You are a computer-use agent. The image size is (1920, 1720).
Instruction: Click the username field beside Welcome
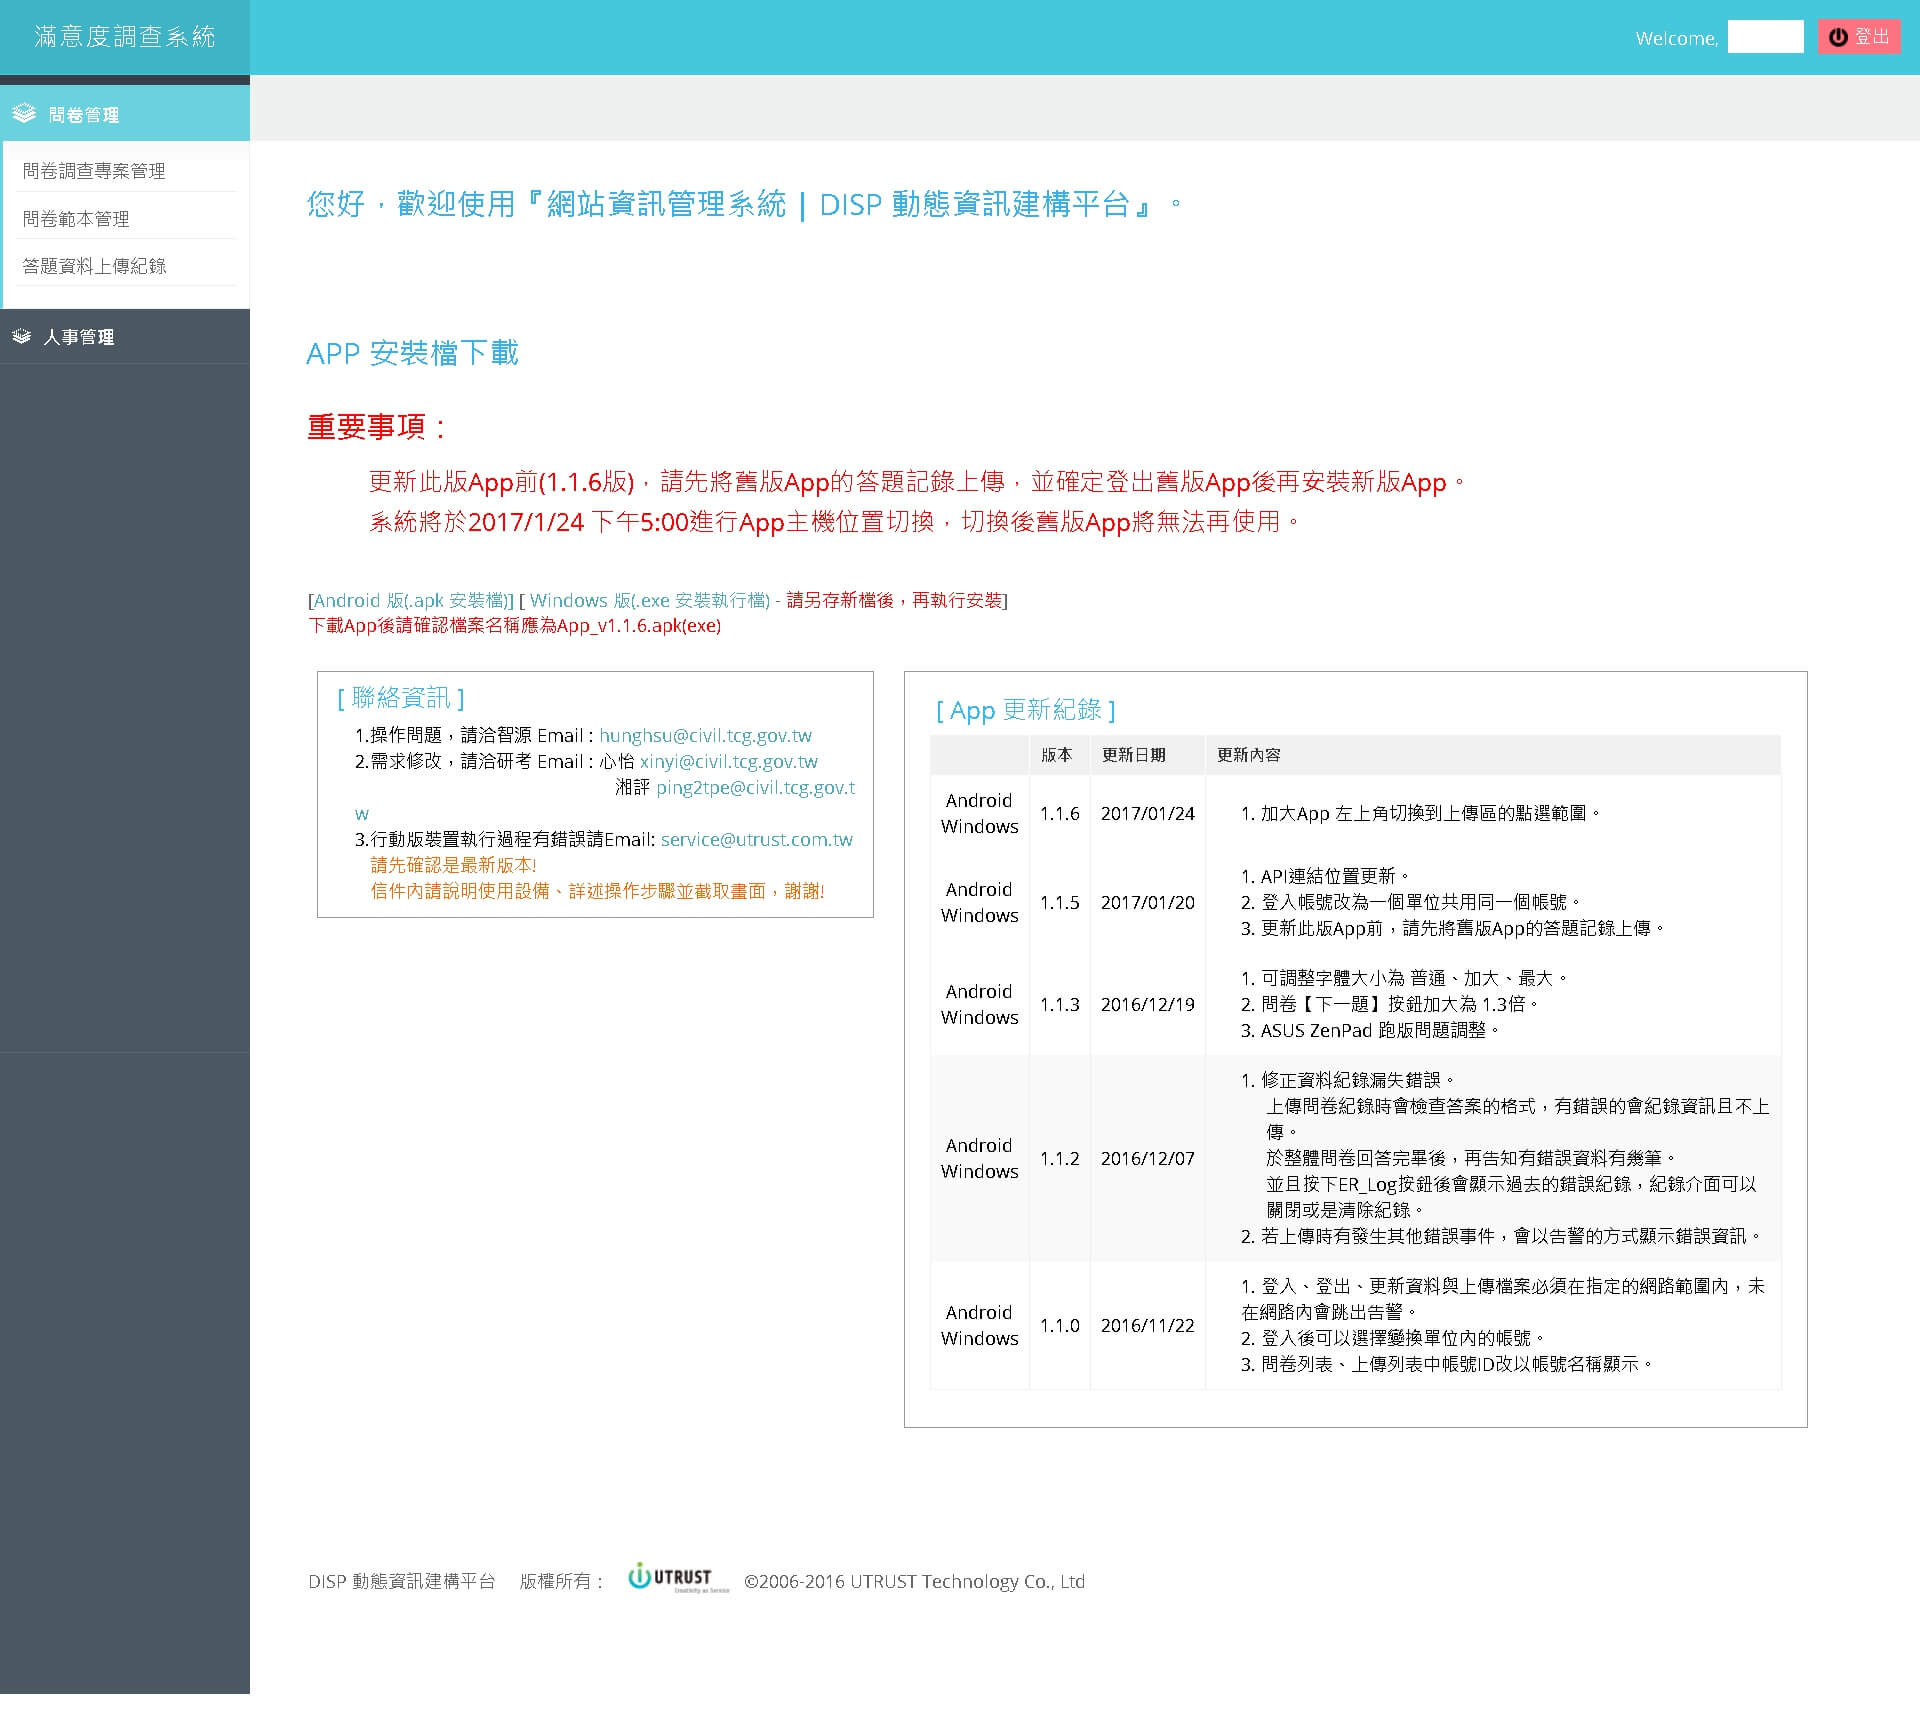tap(1766, 37)
